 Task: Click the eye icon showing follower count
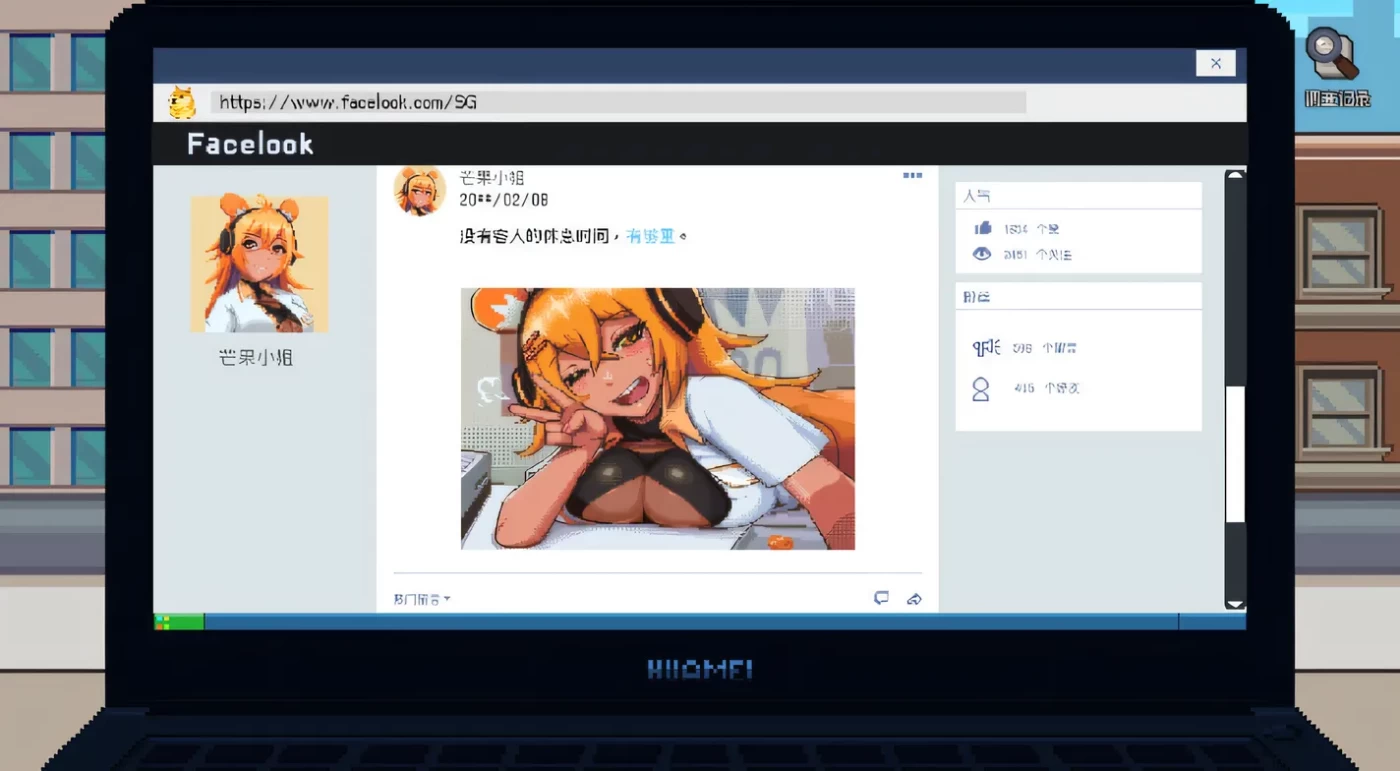pyautogui.click(x=981, y=254)
